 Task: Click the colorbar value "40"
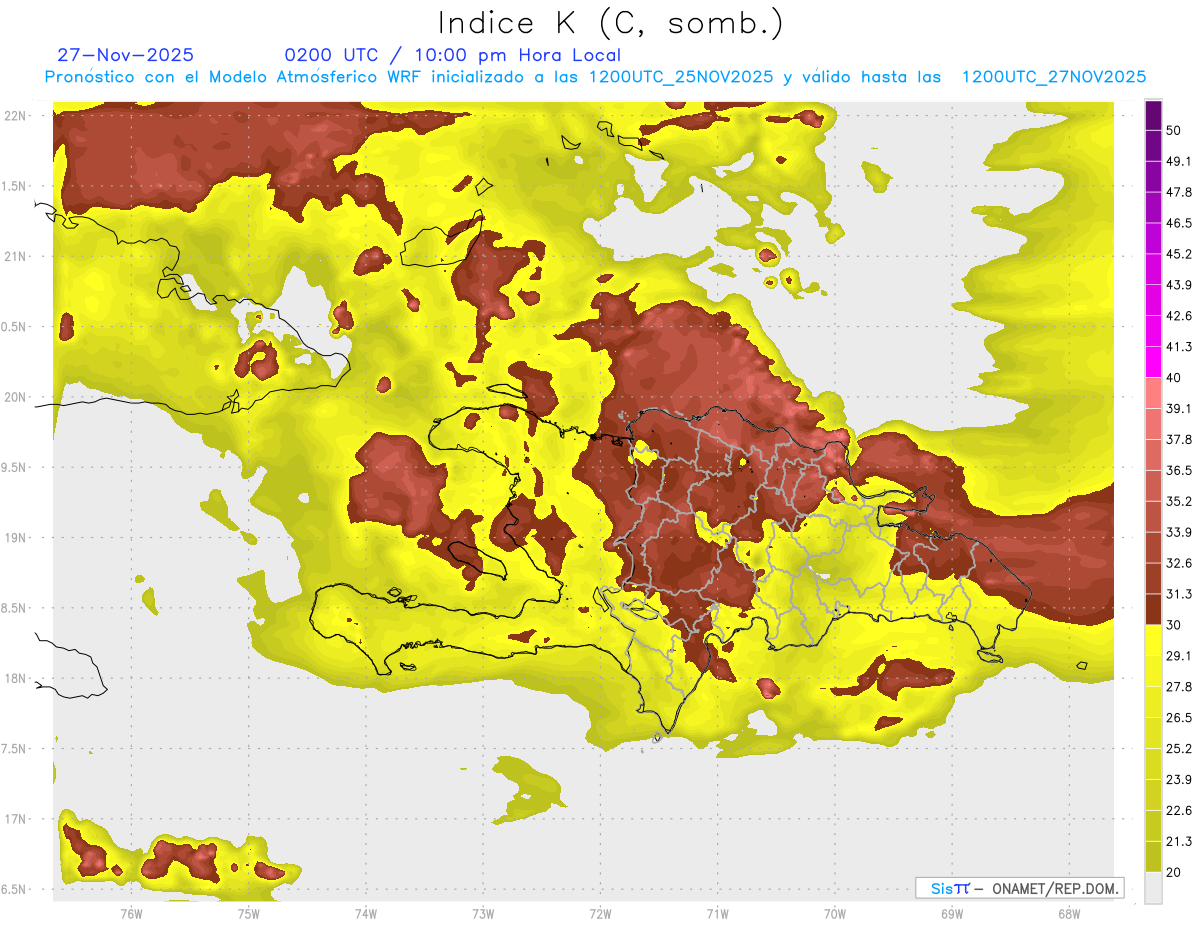click(x=1173, y=378)
